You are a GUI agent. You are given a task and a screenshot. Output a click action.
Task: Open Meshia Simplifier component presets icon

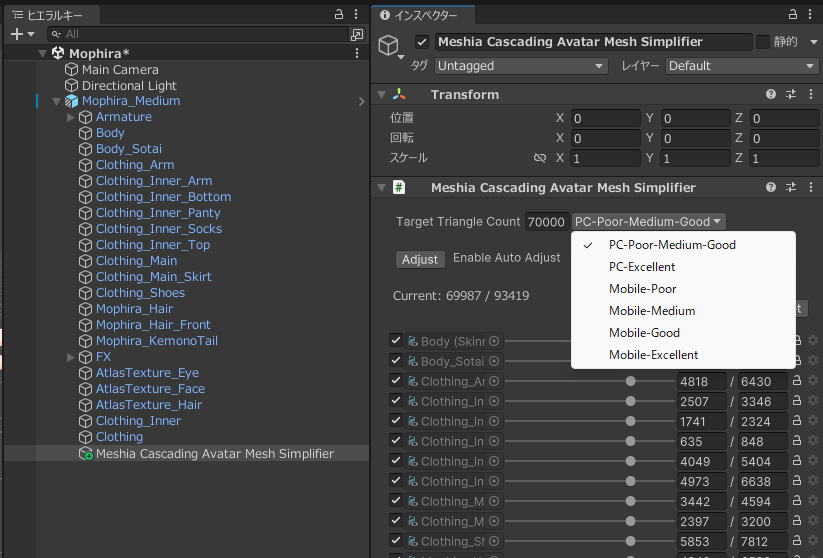point(791,187)
